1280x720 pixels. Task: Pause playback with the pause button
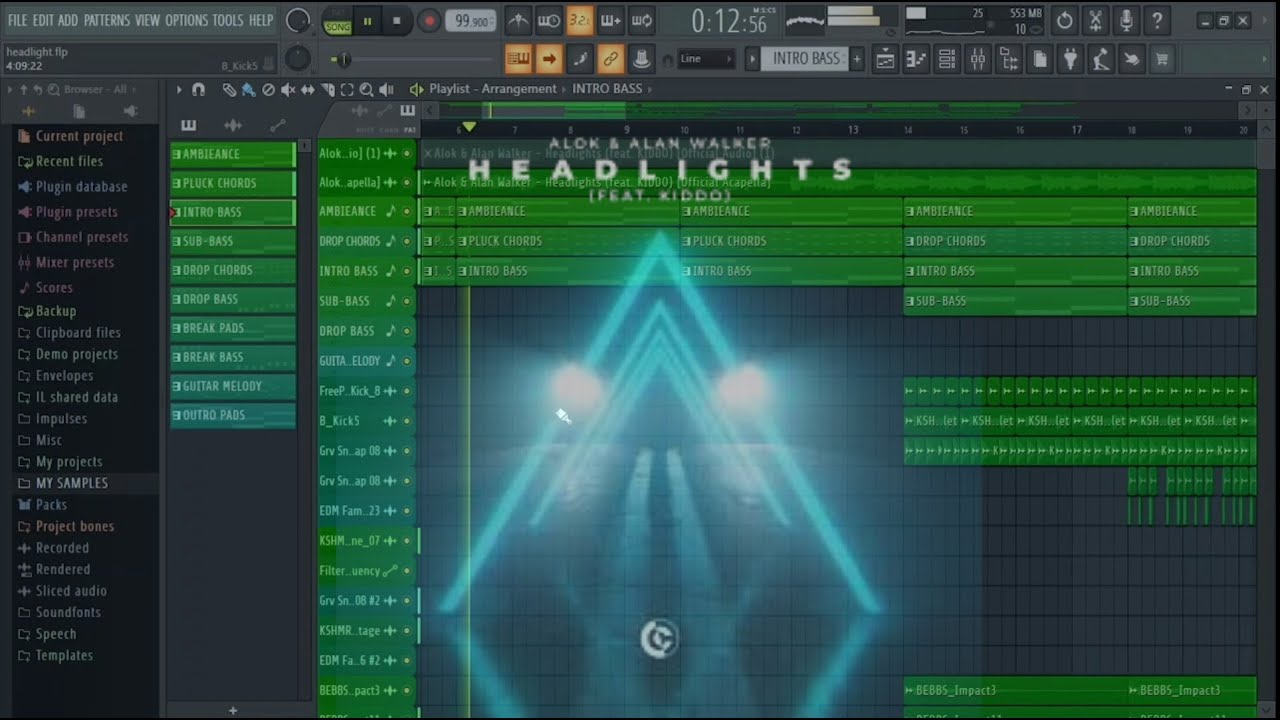point(367,21)
